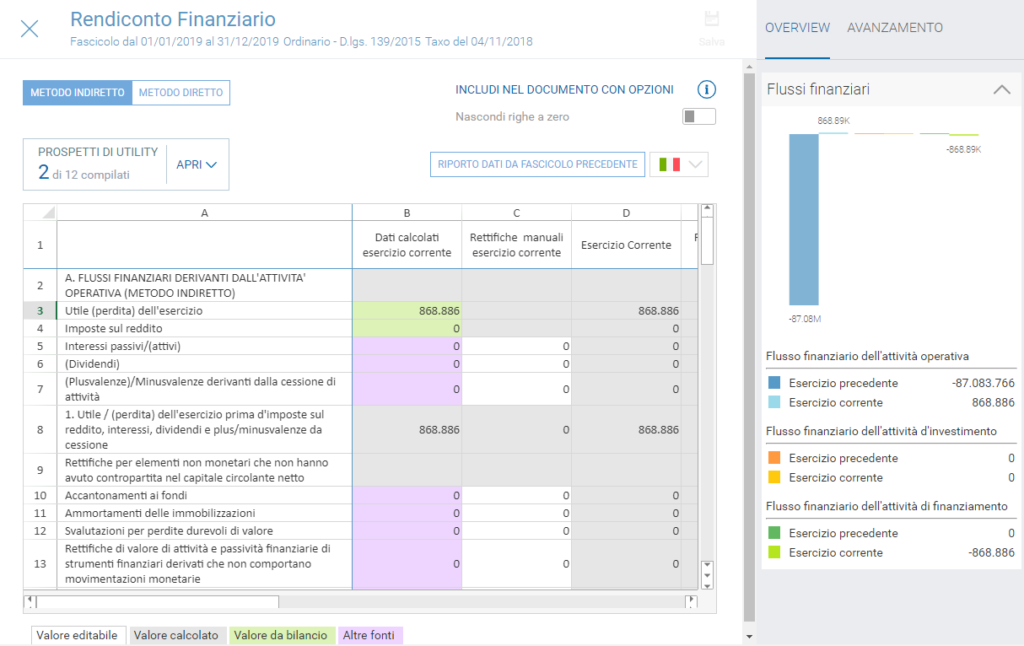The height and width of the screenshot is (646, 1024).
Task: Click the main page vertical scrollbar thumb
Action: click(749, 347)
